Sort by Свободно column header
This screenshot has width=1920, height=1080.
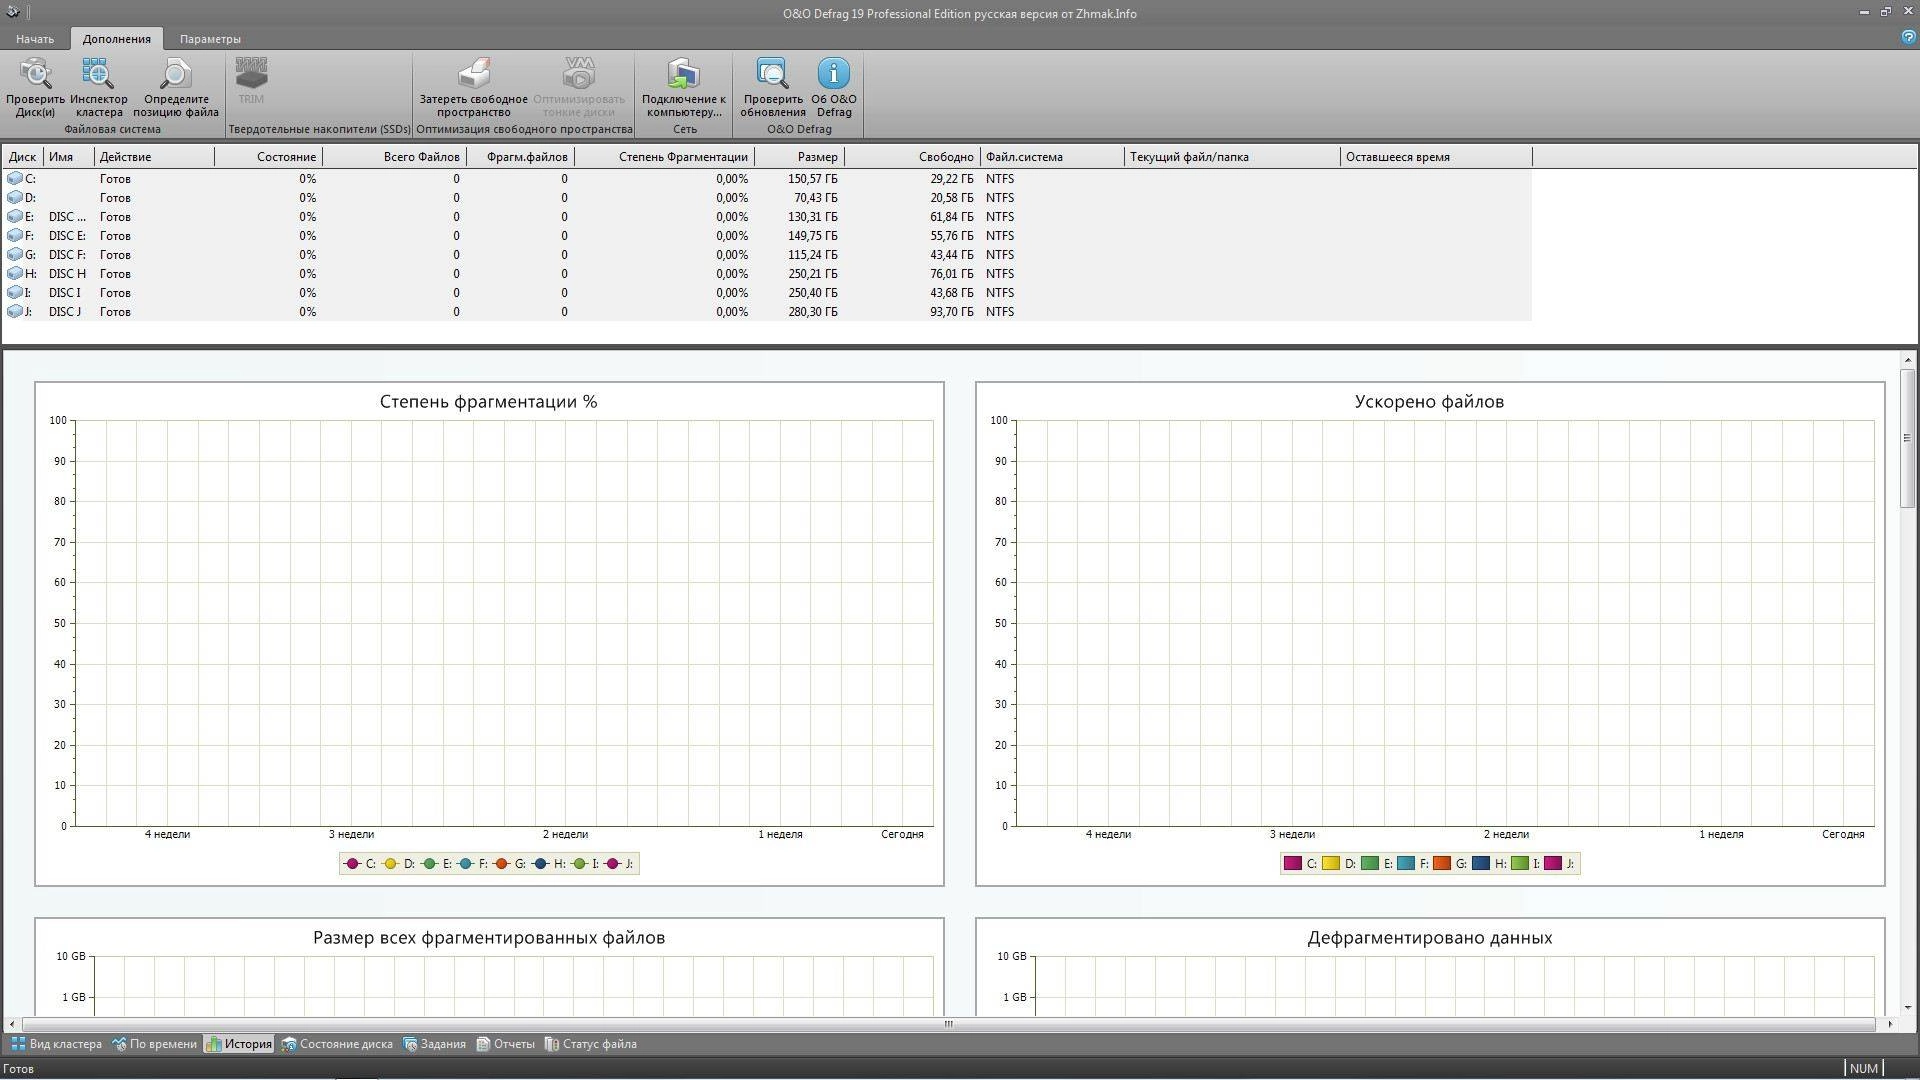tap(912, 157)
